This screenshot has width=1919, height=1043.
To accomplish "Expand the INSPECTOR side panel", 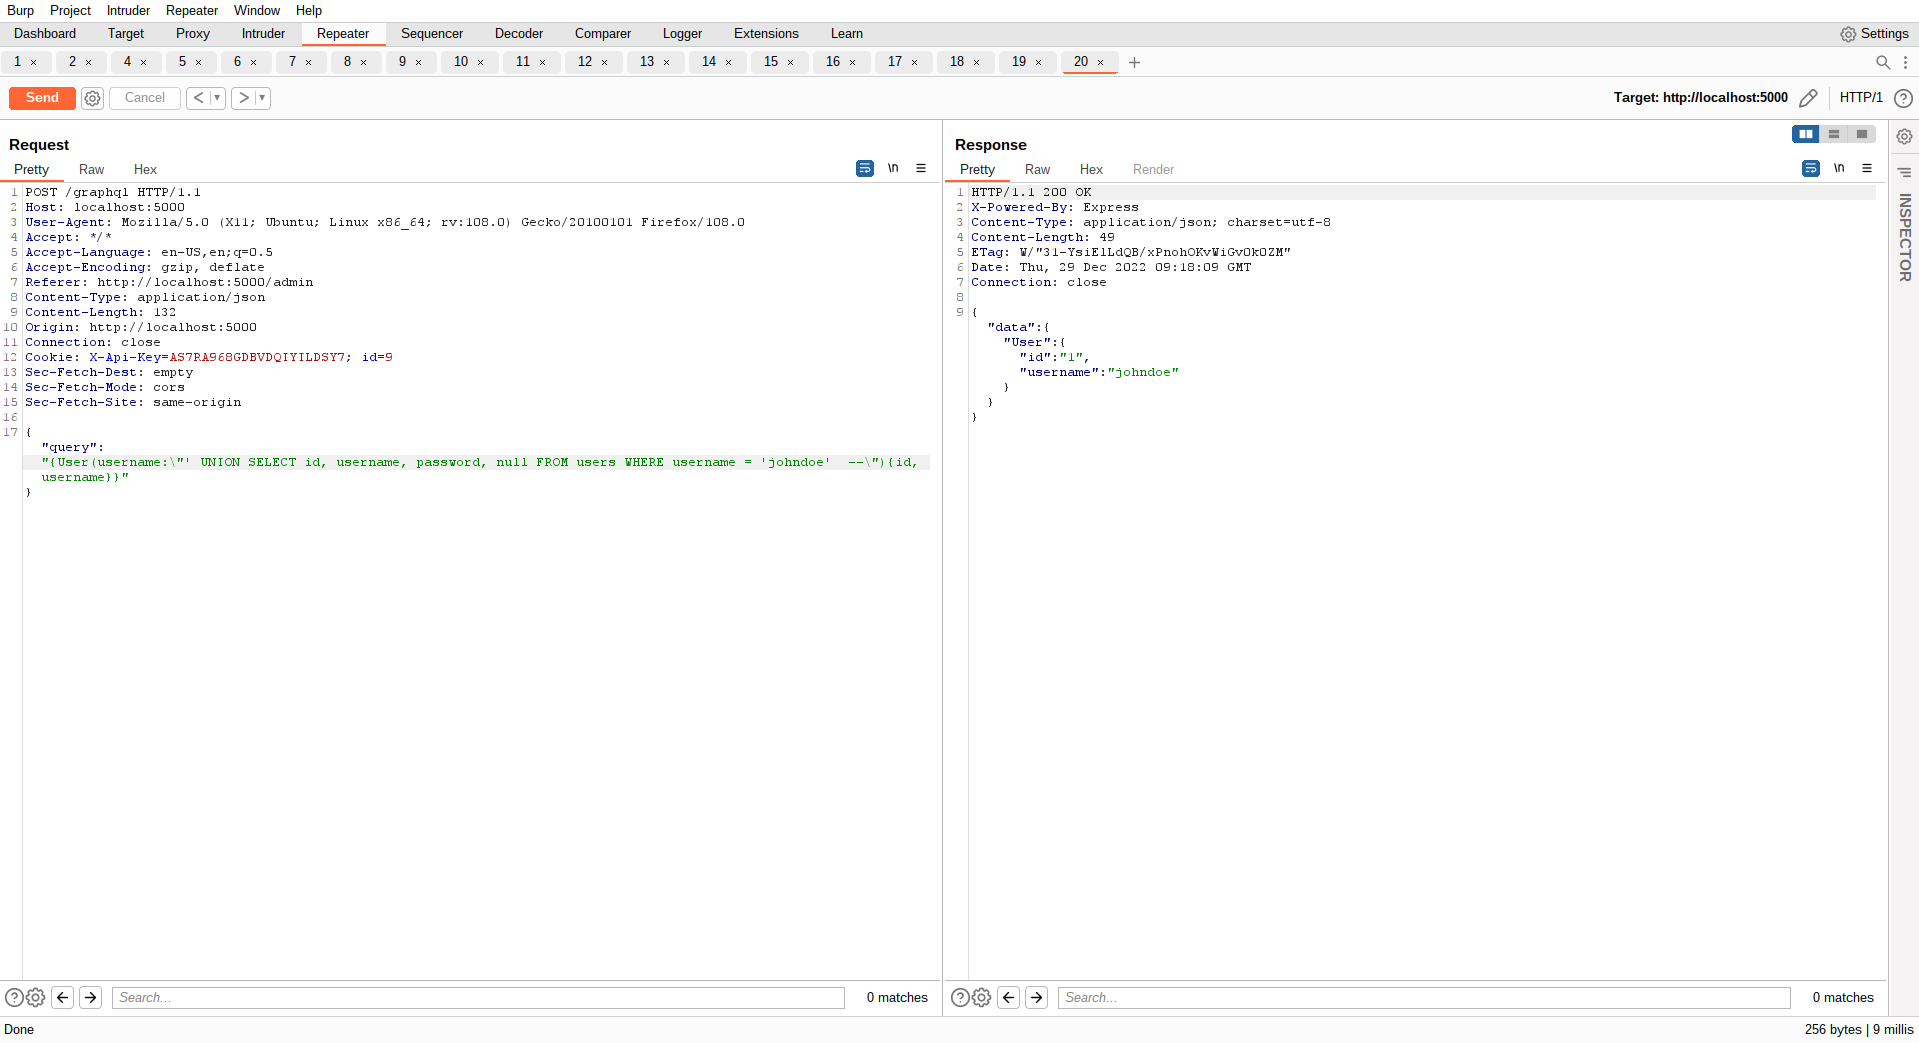I will click(x=1905, y=237).
